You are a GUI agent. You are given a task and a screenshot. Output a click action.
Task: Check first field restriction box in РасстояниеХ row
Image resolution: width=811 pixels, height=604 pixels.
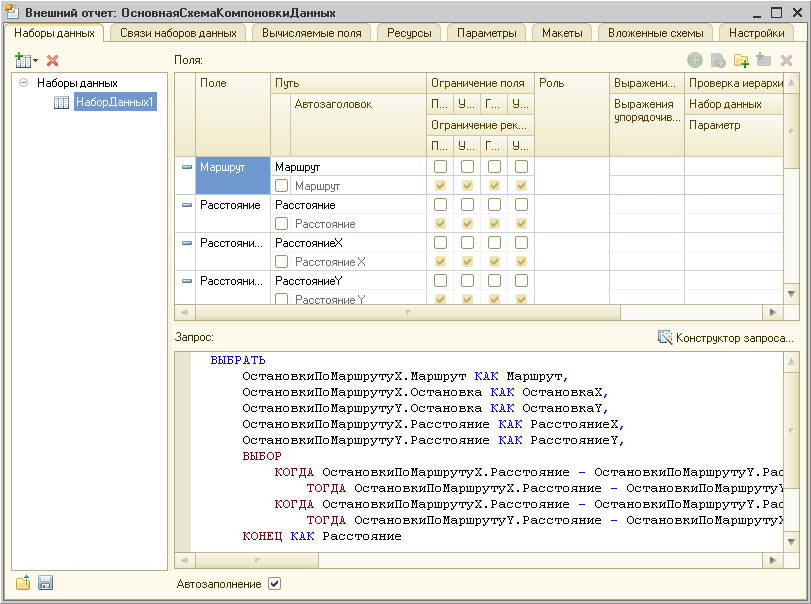[440, 243]
